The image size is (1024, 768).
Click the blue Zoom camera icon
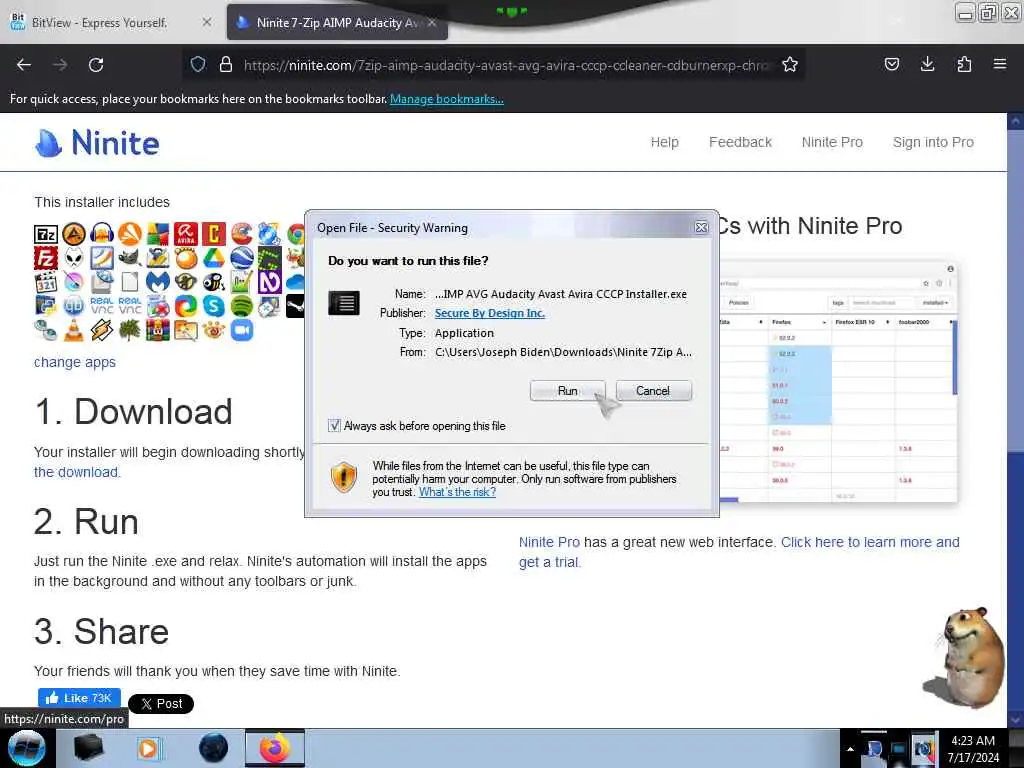242,330
